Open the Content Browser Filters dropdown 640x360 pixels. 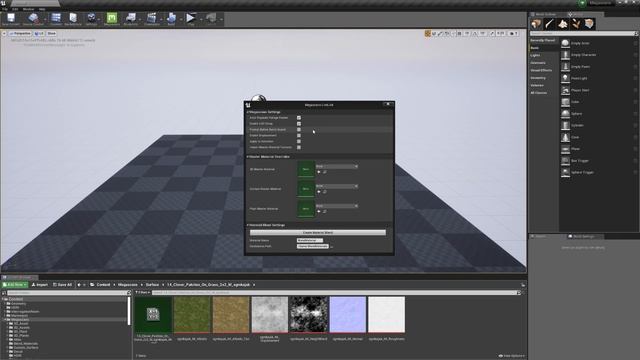tap(143, 293)
